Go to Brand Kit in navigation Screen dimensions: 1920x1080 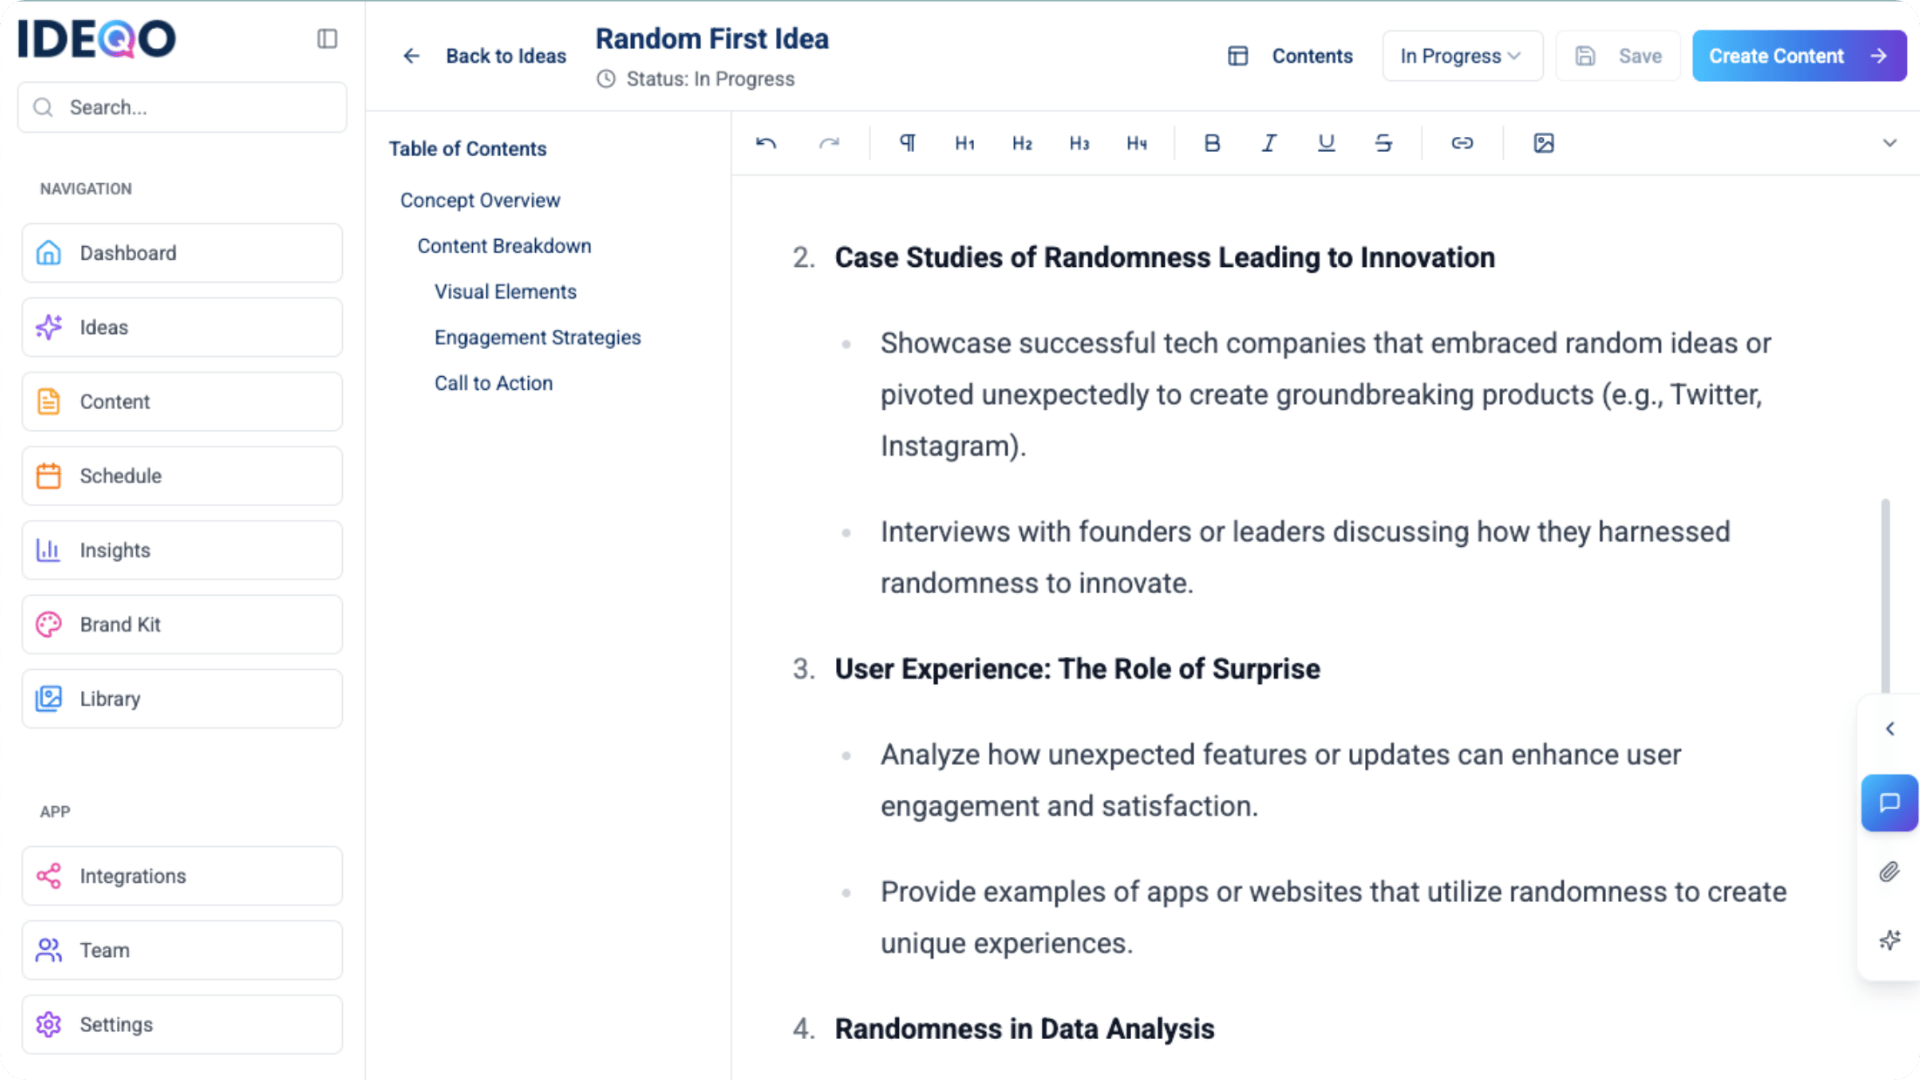pyautogui.click(x=182, y=624)
